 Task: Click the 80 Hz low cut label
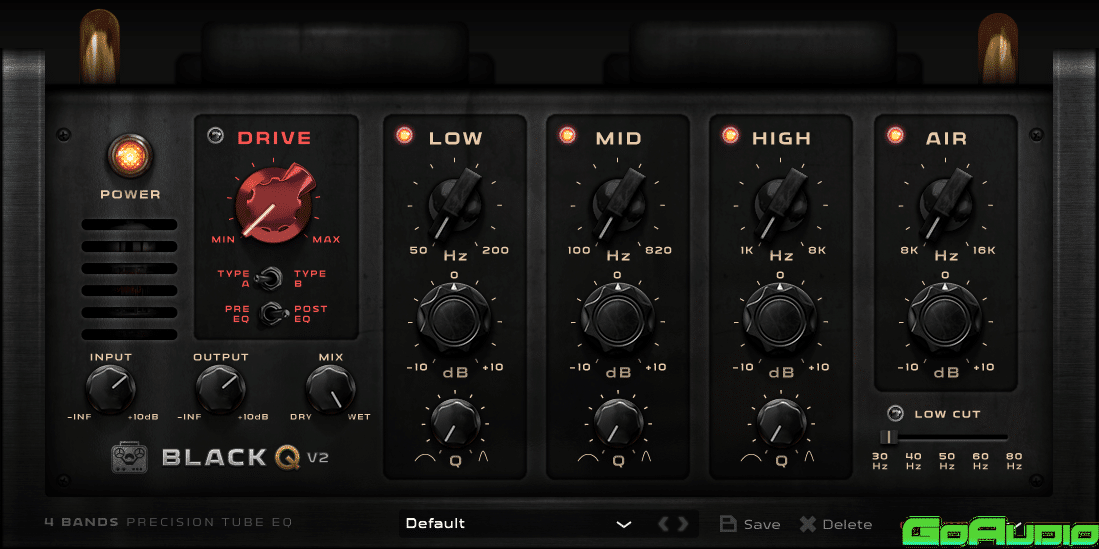pos(1013,461)
